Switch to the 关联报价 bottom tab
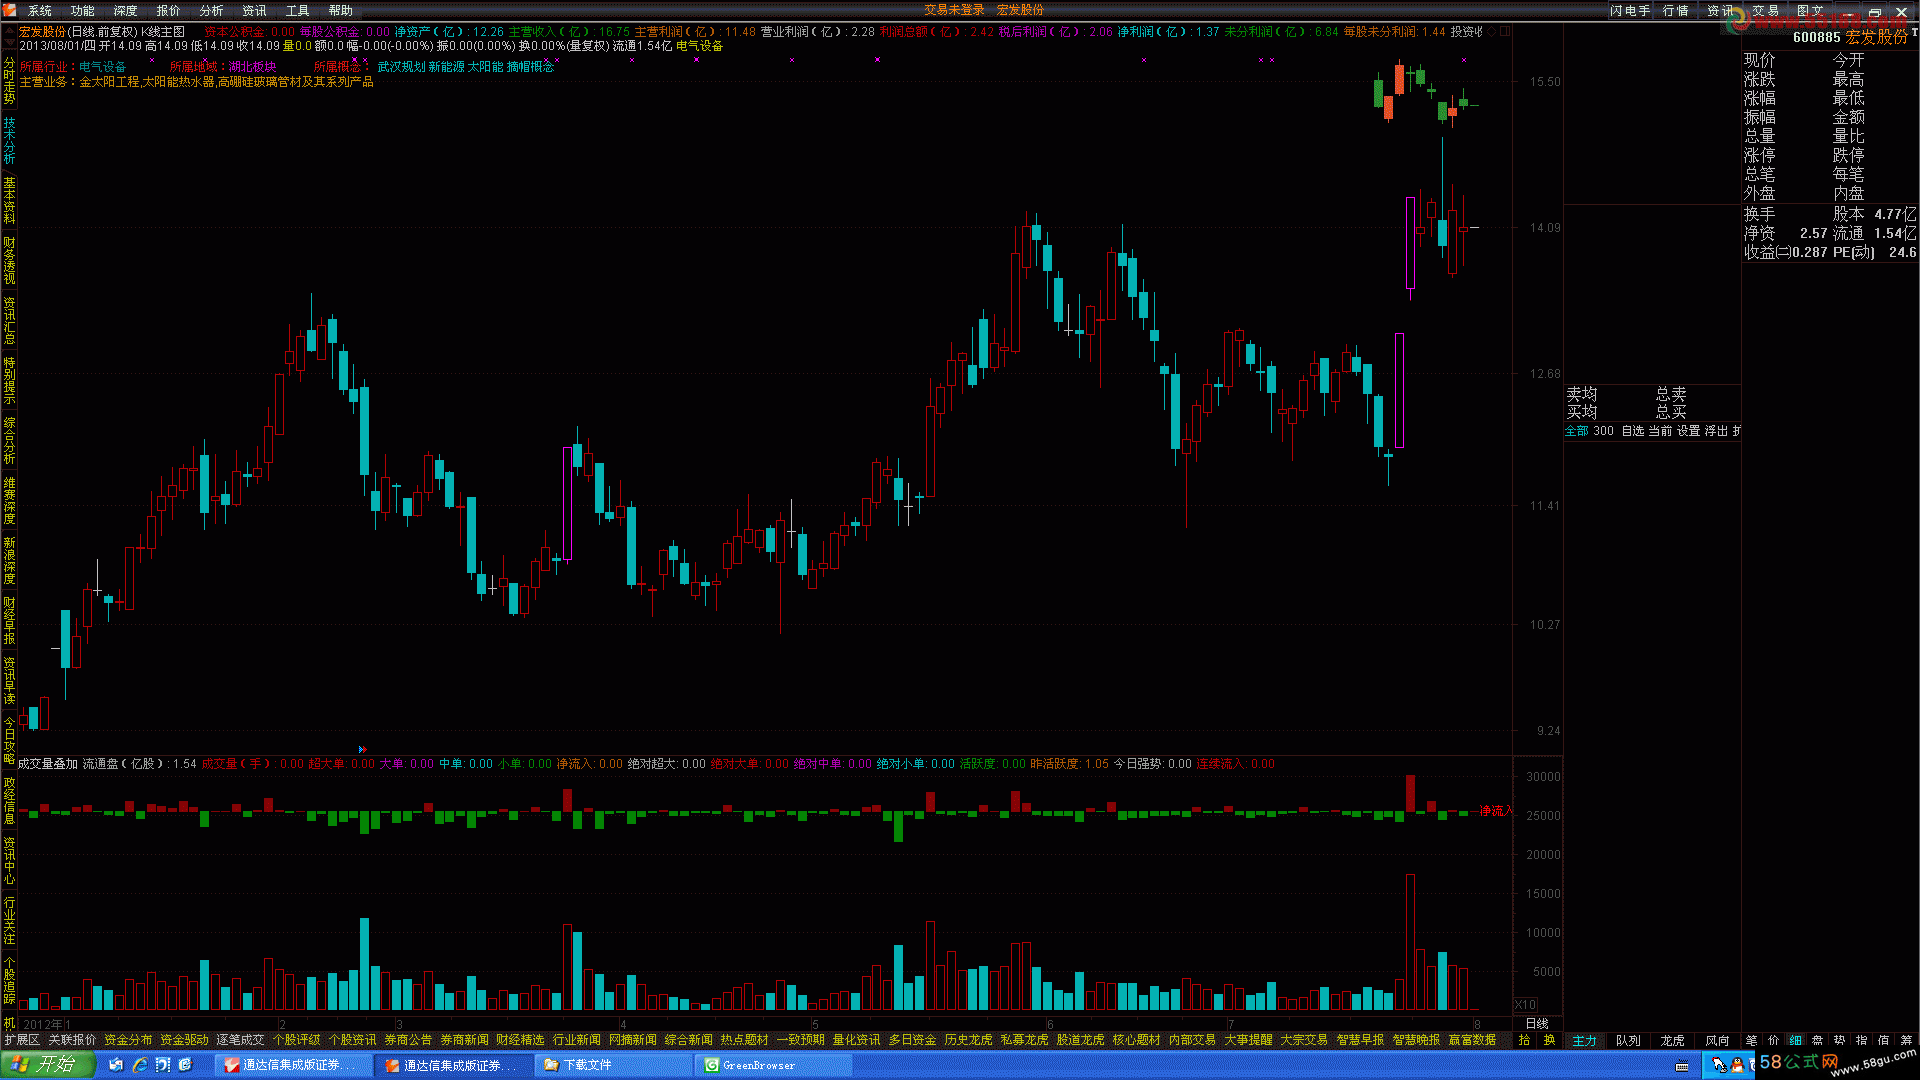Viewport: 1920px width, 1080px height. (x=73, y=1040)
